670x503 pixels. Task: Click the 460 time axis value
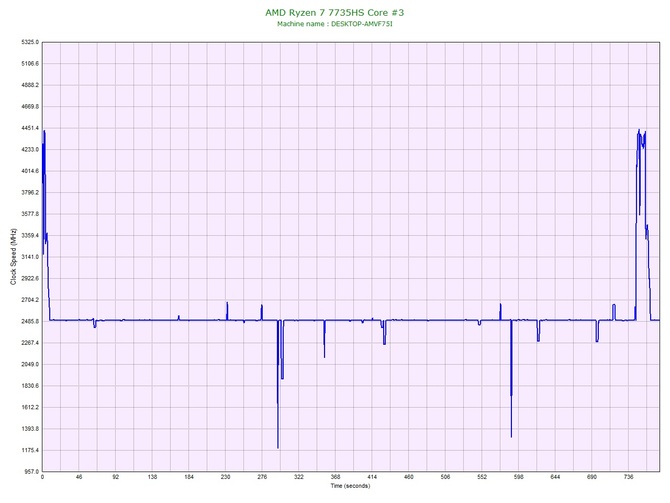coord(408,477)
